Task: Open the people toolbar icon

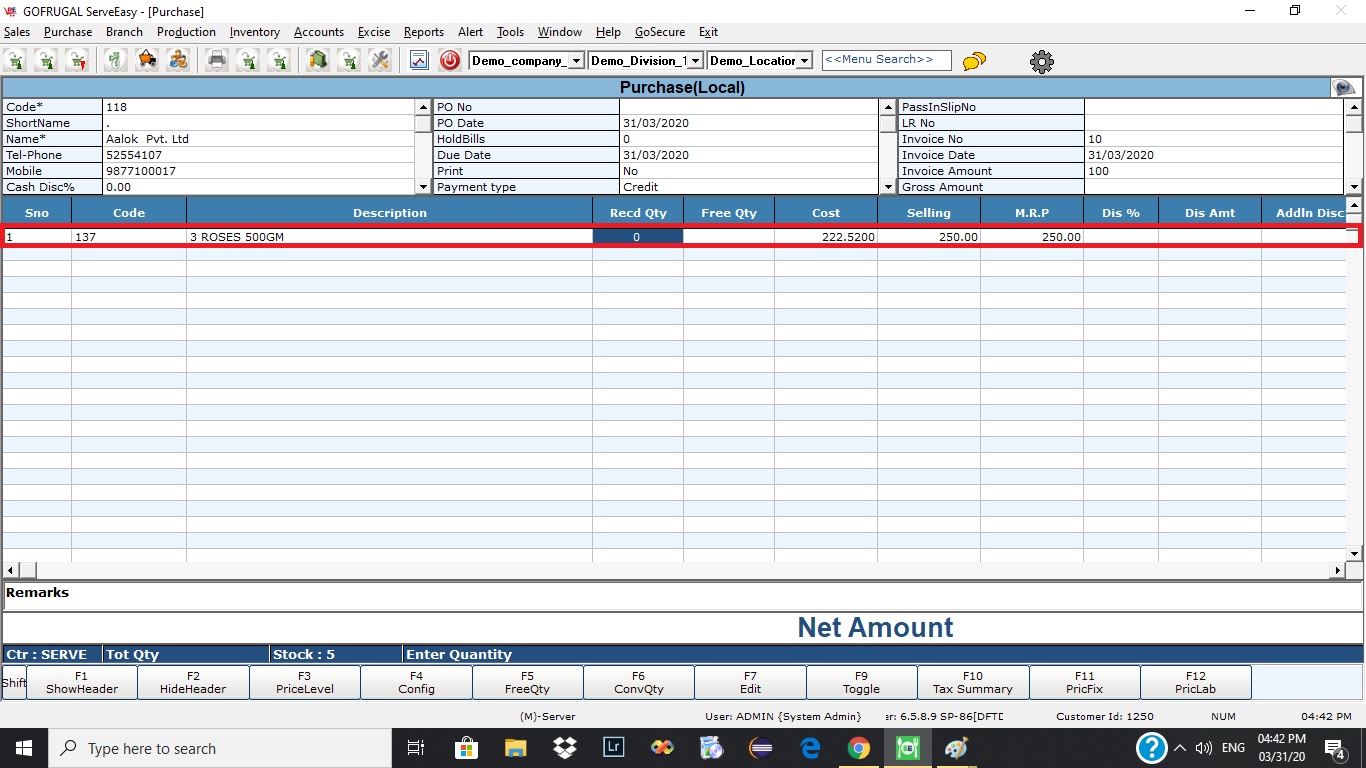Action: click(178, 60)
